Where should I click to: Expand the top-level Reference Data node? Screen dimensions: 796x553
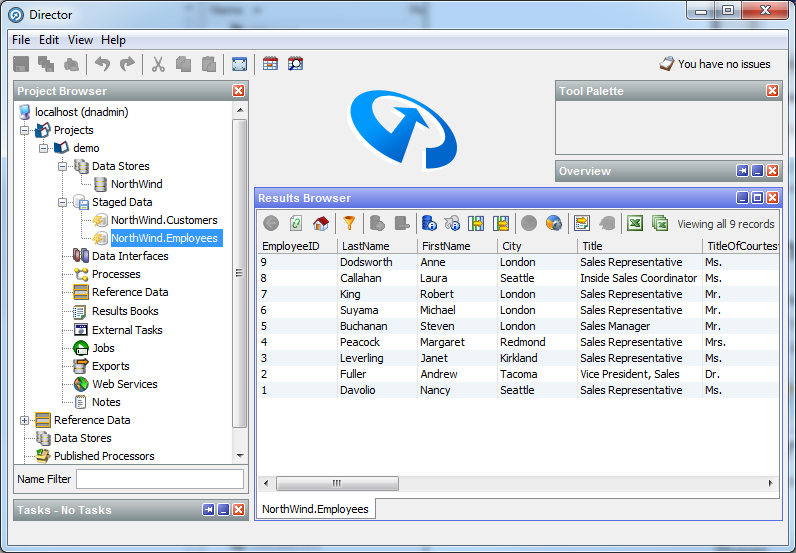point(24,420)
